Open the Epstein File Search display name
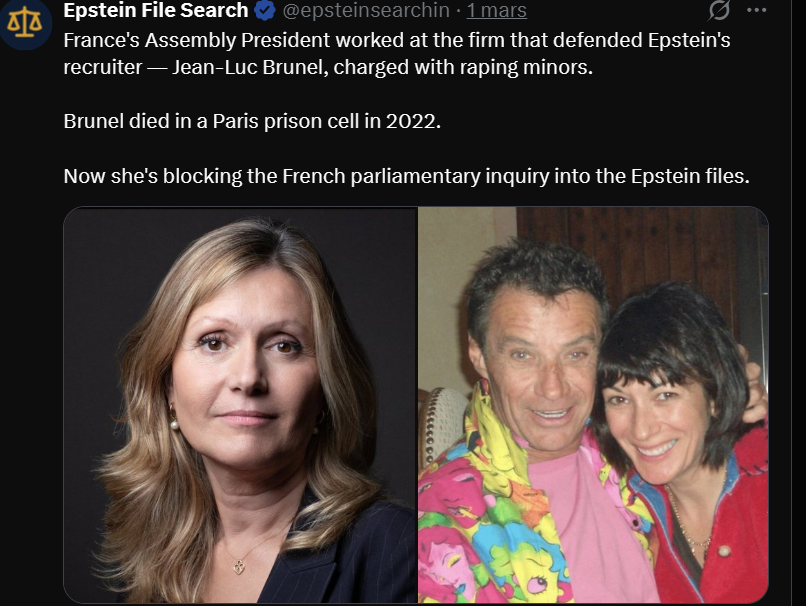Viewport: 806px width, 606px height. coord(156,10)
